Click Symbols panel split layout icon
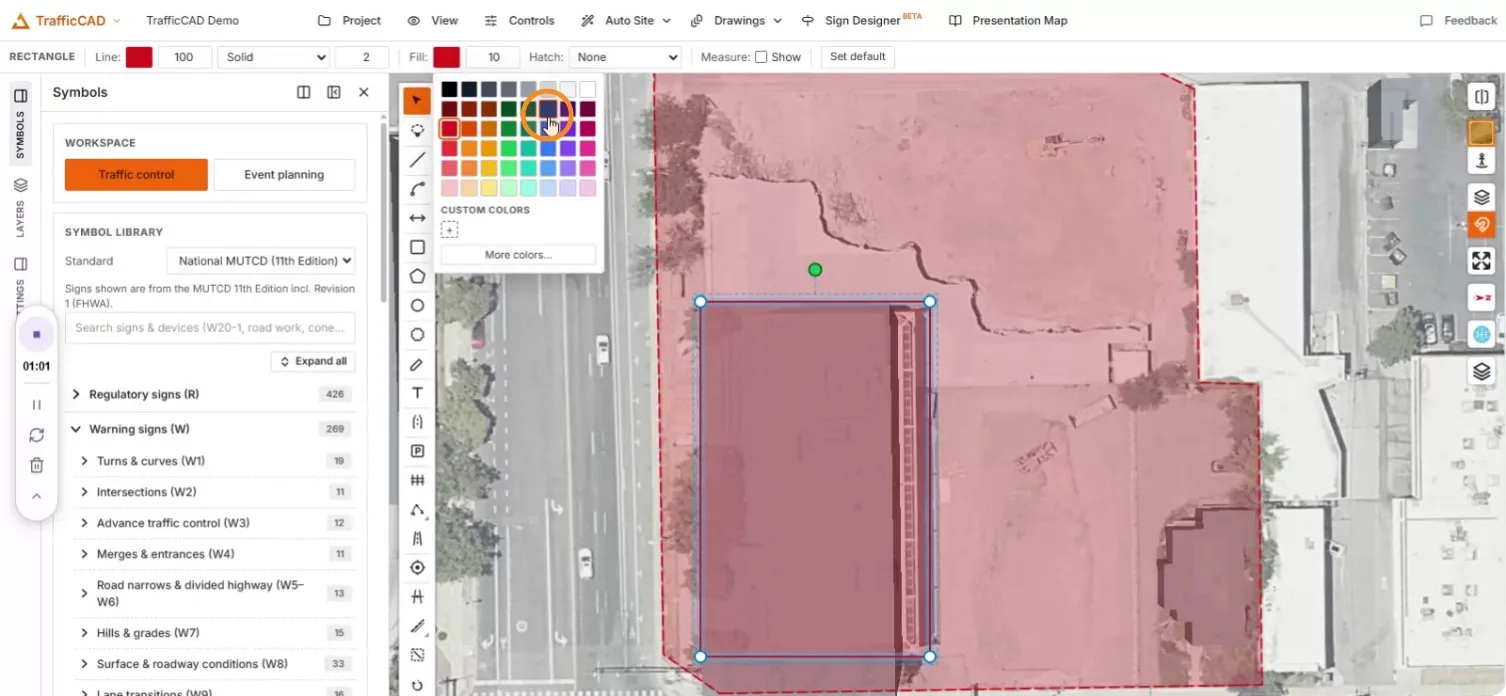1506x696 pixels. tap(304, 92)
